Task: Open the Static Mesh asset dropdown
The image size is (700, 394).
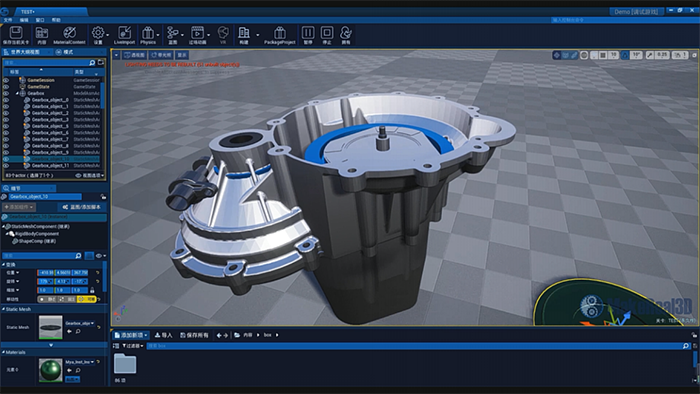Action: click(80, 323)
